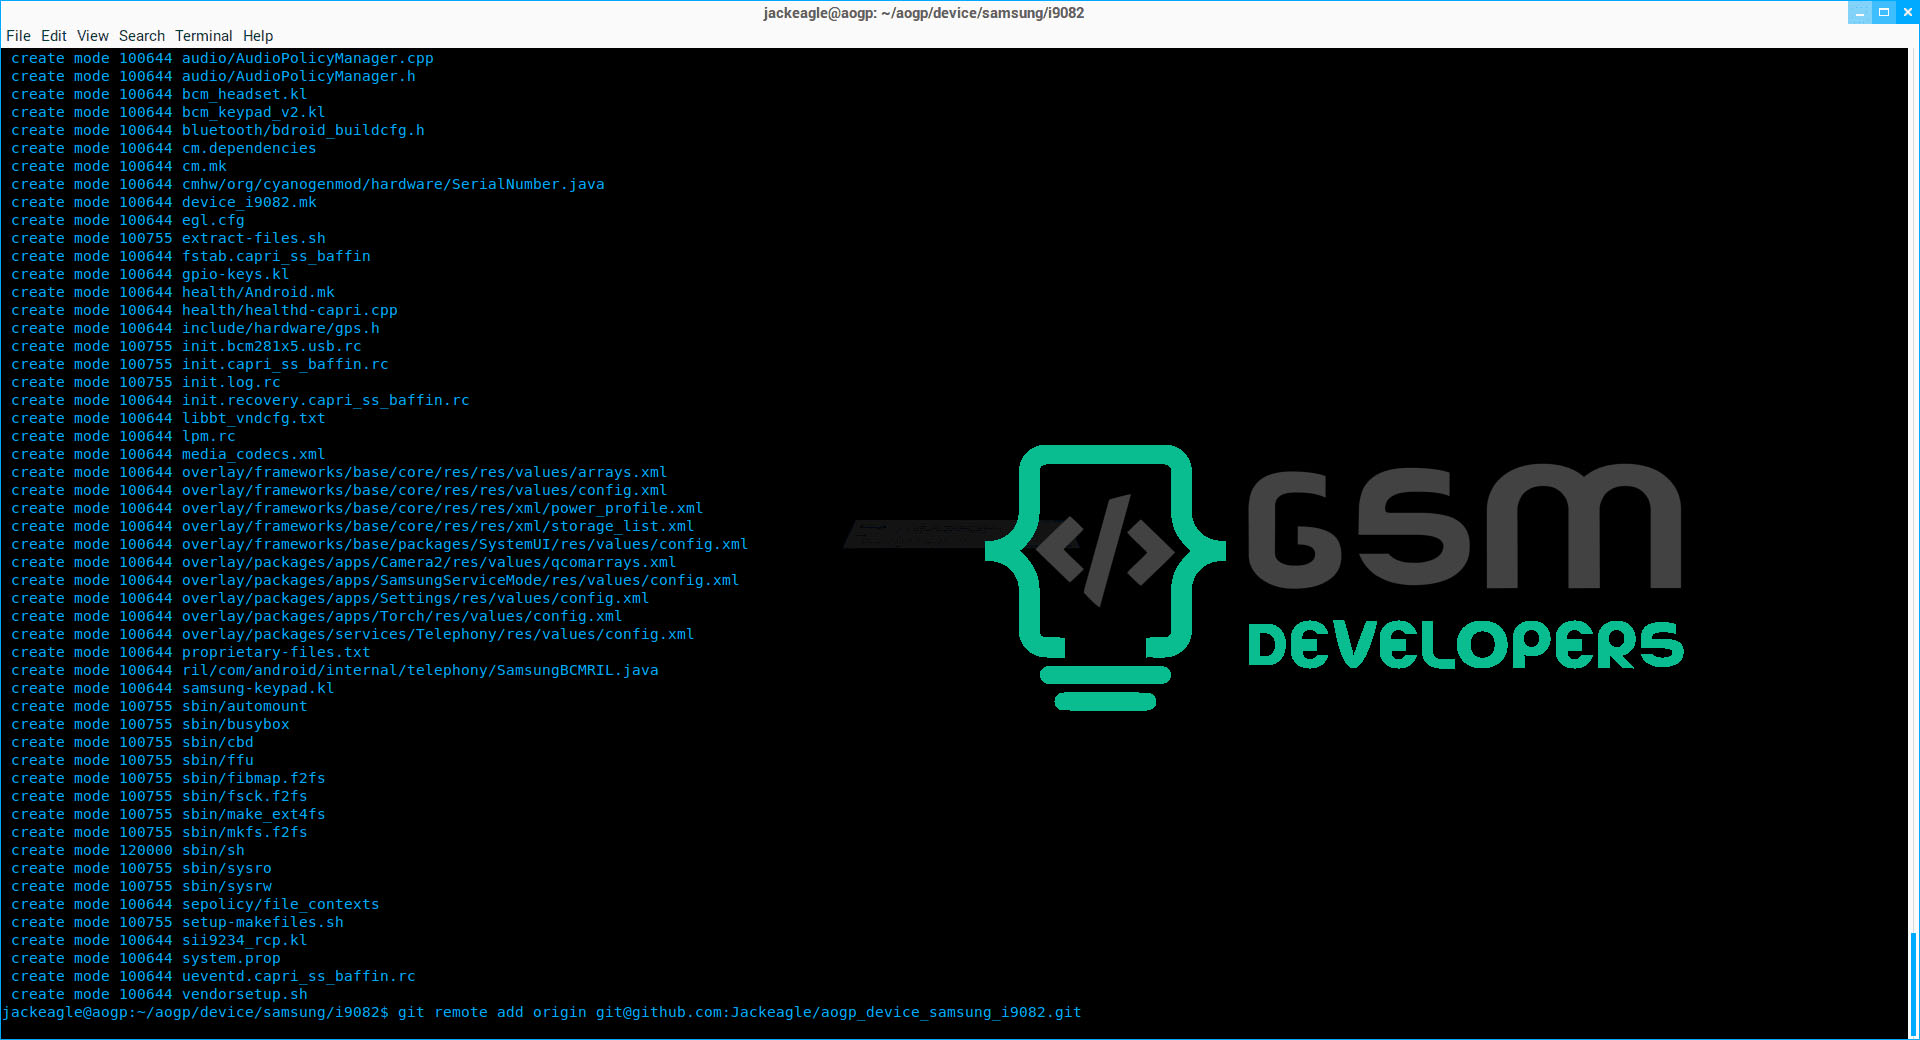The width and height of the screenshot is (1920, 1040).
Task: Open the Edit menu
Action: coord(54,36)
